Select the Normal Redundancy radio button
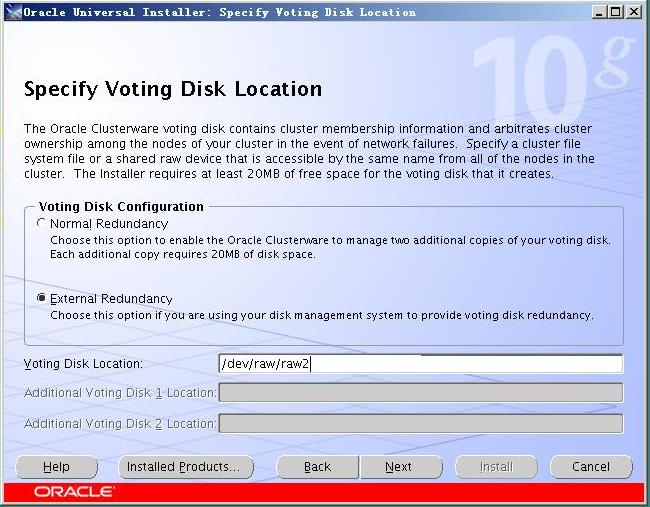This screenshot has width=650, height=507. (x=41, y=223)
